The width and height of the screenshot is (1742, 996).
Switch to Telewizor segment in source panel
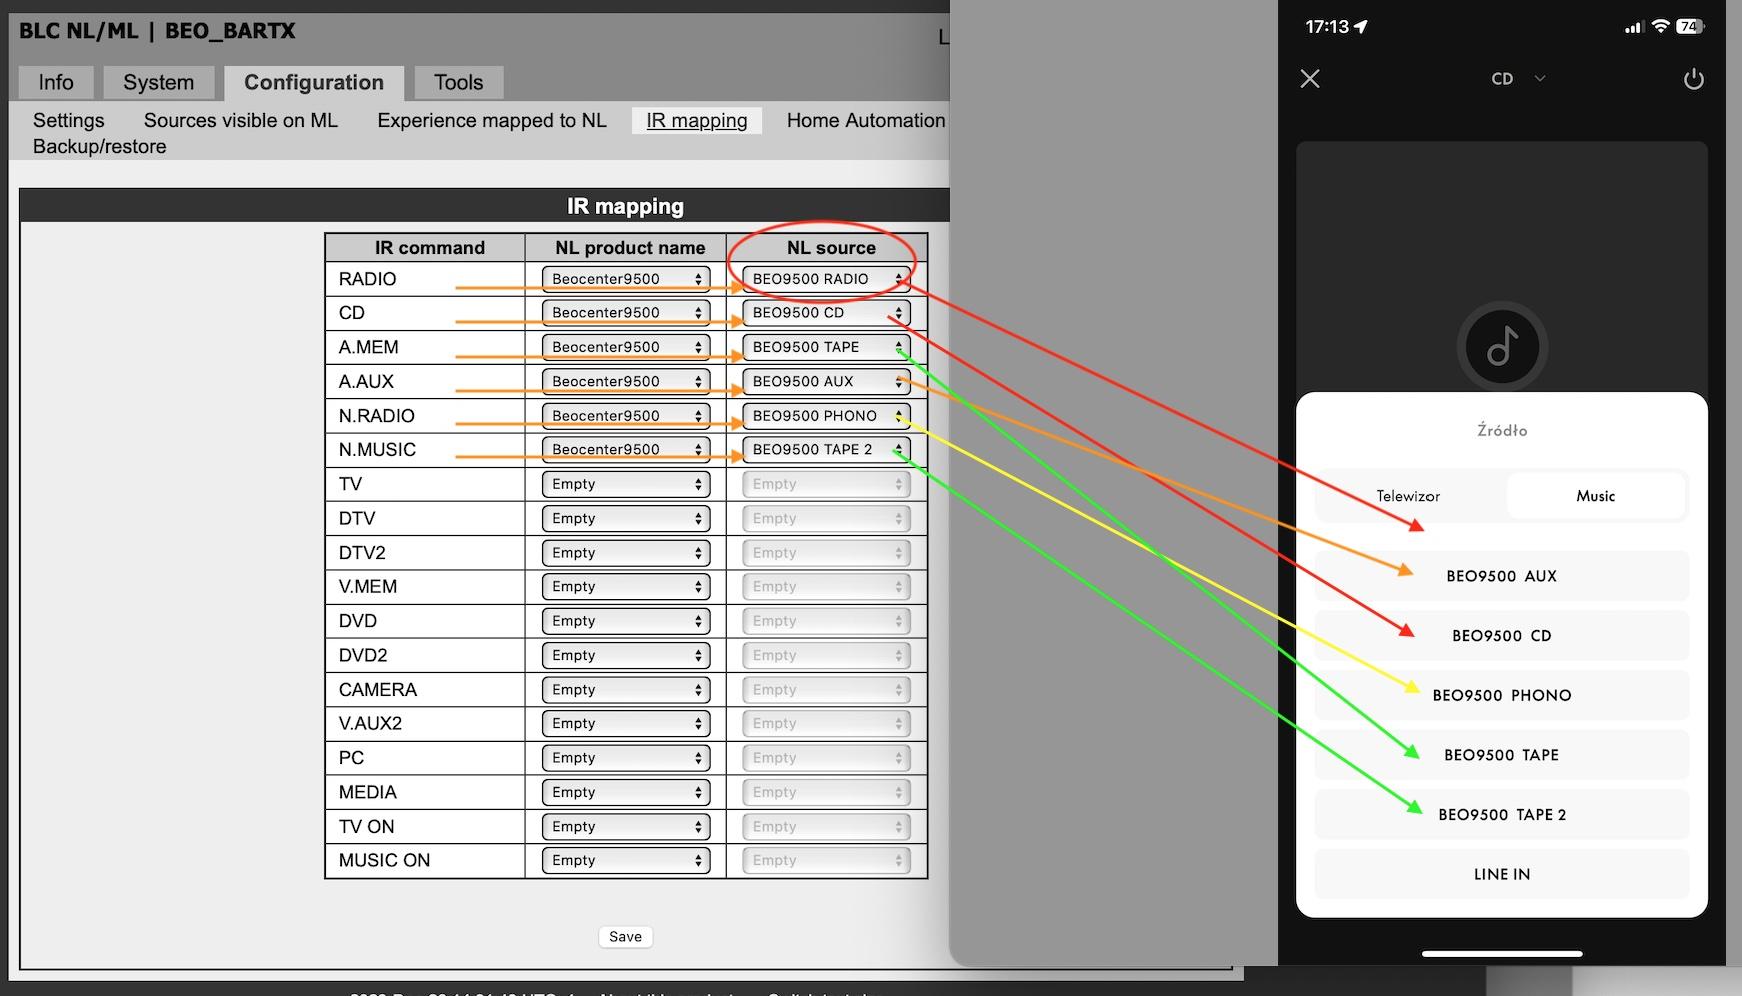coord(1408,496)
